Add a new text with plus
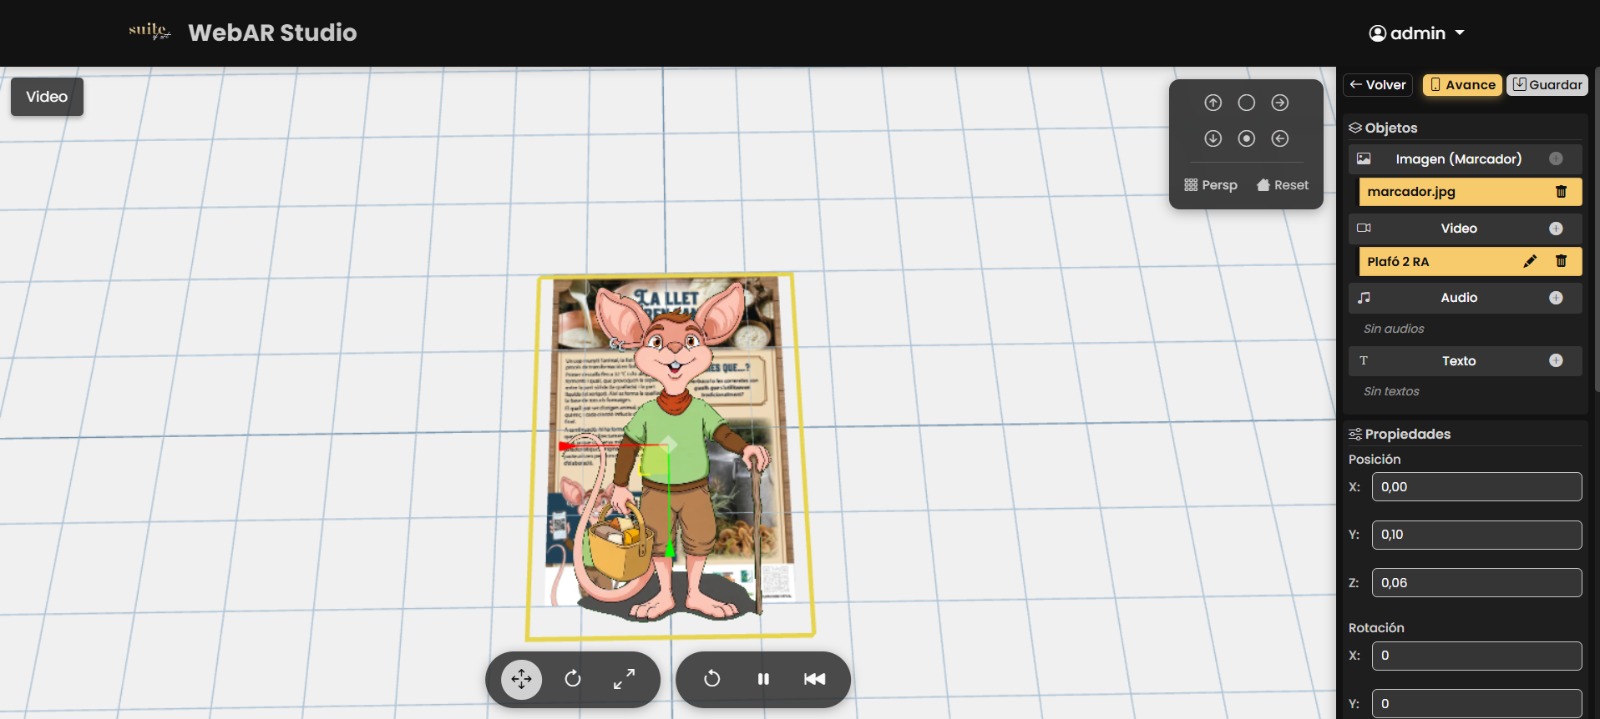Image resolution: width=1600 pixels, height=719 pixels. [x=1556, y=361]
